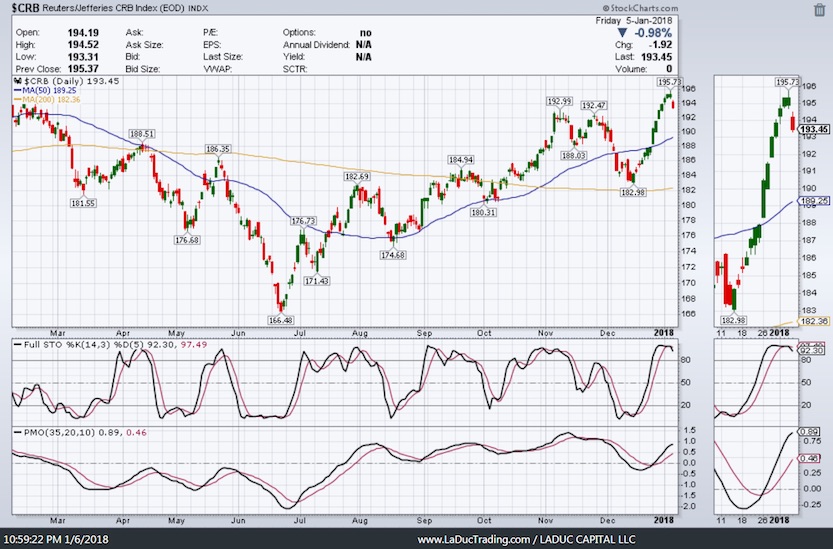The height and width of the screenshot is (549, 833).
Task: Click the 176.68 low label
Action: (187, 240)
